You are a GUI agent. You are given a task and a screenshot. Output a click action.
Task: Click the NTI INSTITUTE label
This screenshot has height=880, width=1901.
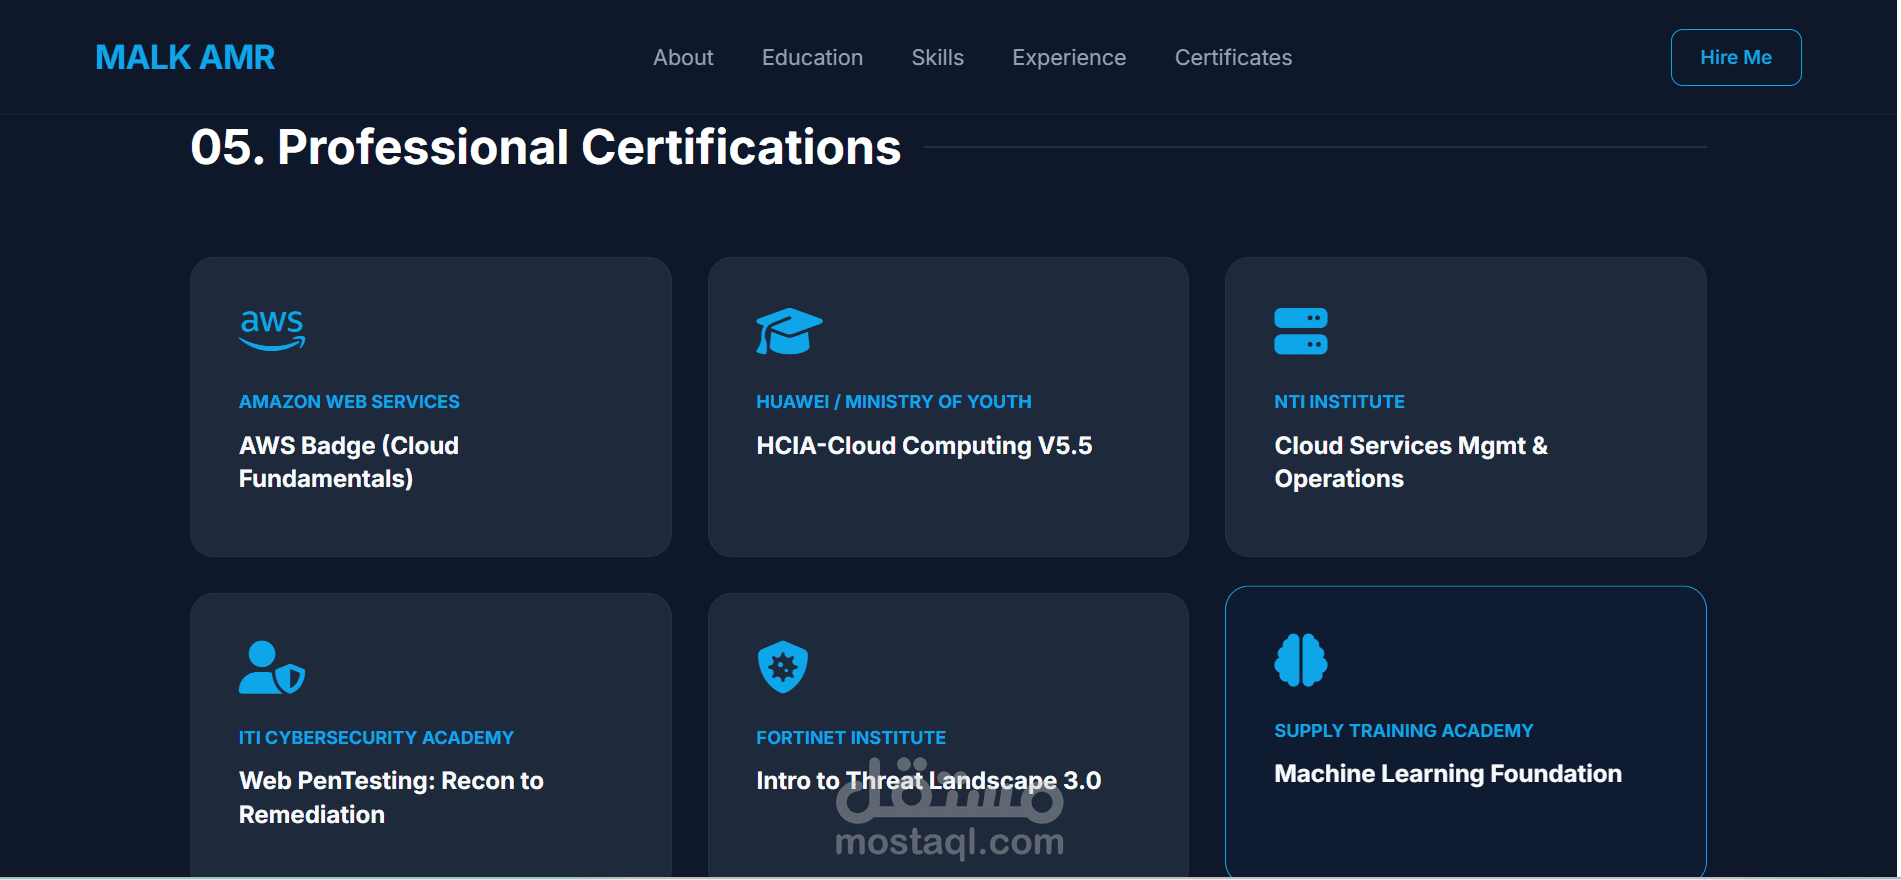[1339, 402]
